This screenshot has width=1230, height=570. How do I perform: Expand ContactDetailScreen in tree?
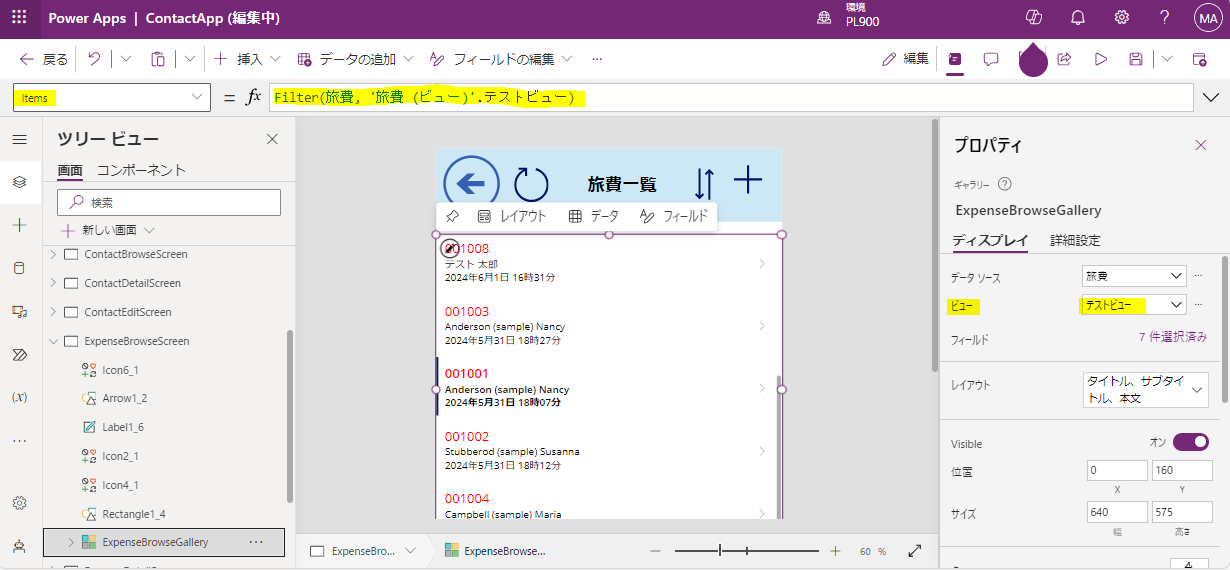53,283
